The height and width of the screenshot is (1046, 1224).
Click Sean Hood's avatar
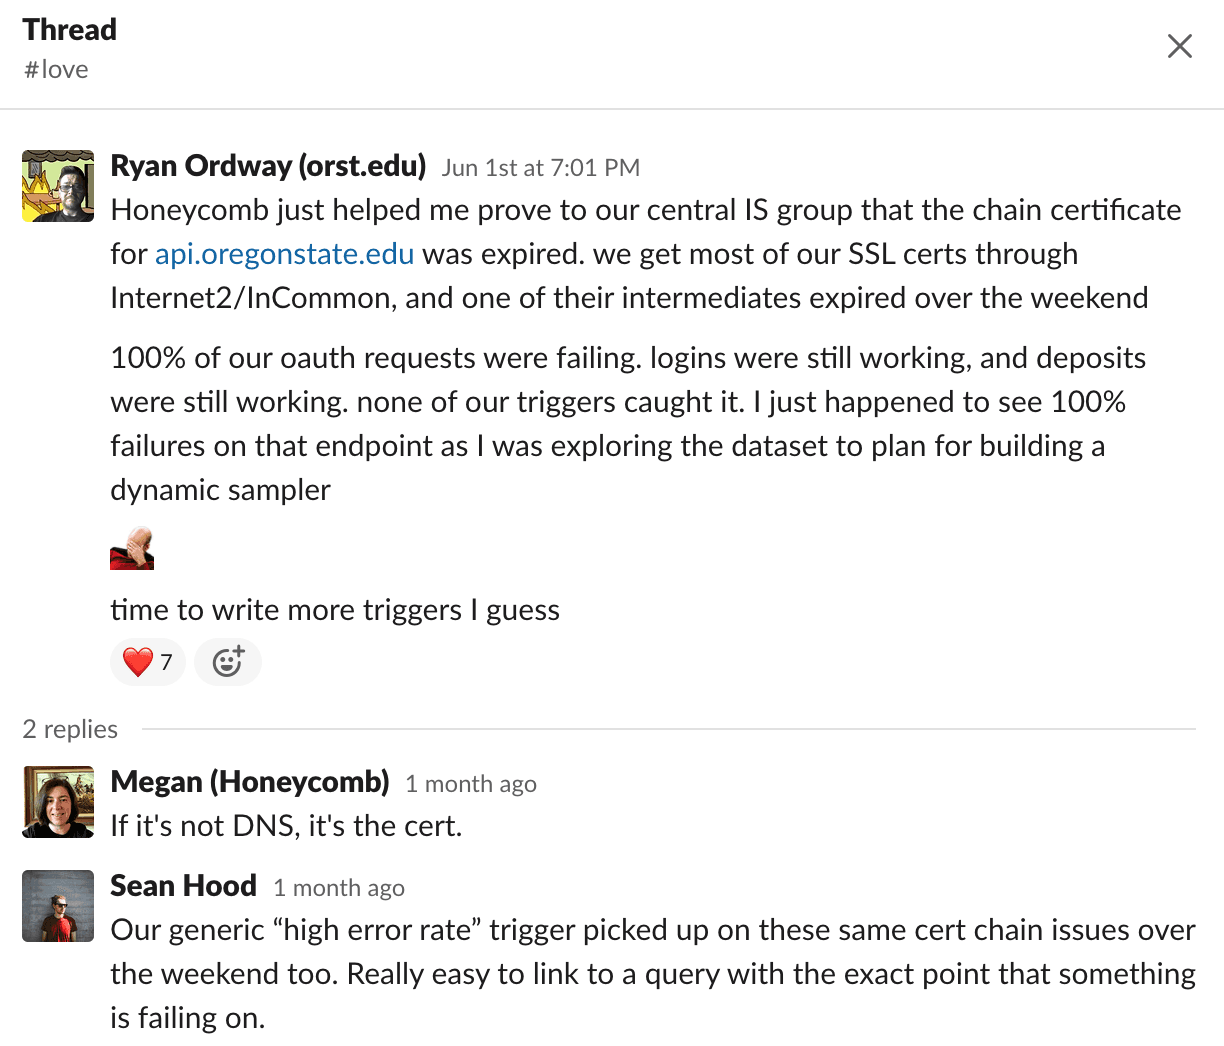click(x=57, y=905)
